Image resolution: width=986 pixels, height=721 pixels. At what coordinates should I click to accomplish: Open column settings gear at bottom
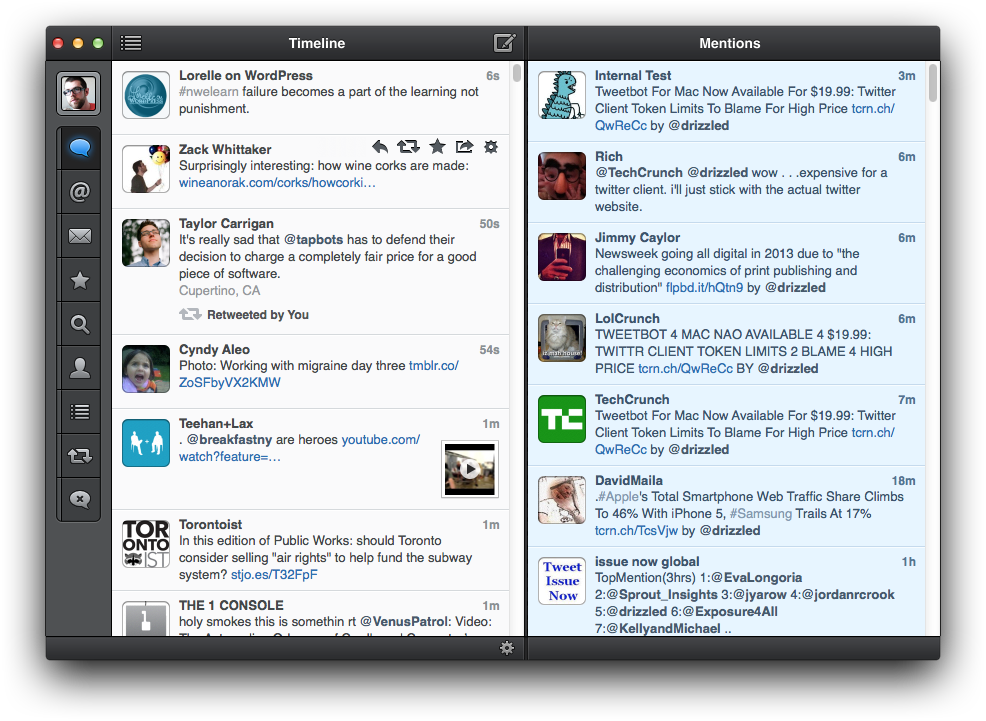[507, 648]
